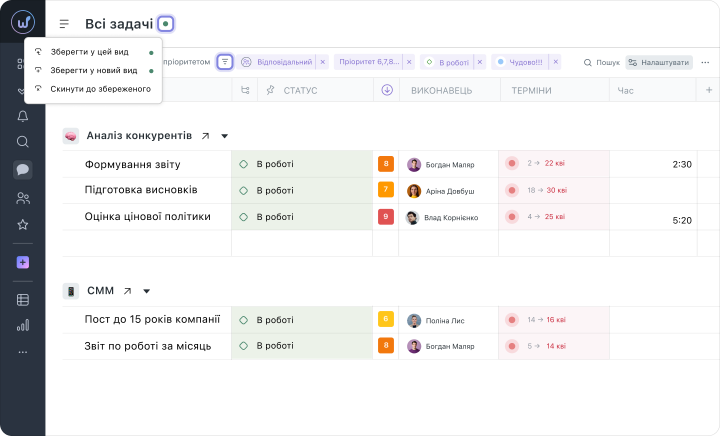Collapse the Аналіз конкурентів group
Screen dimensions: 720x436
(225, 136)
